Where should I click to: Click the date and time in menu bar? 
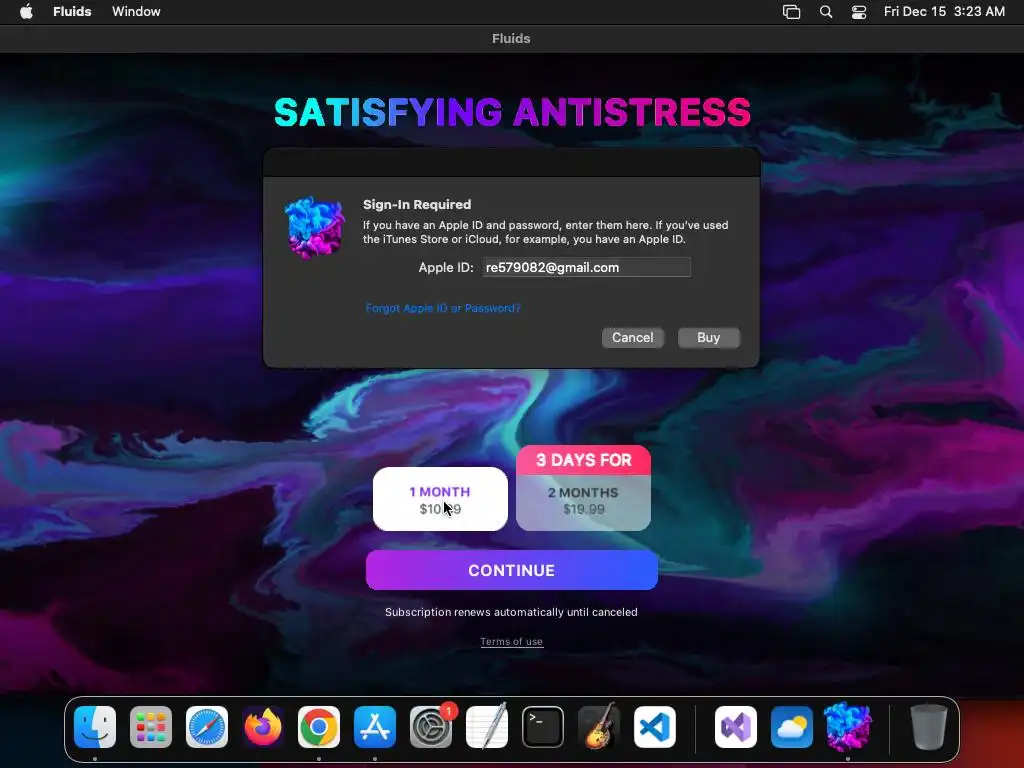(944, 12)
